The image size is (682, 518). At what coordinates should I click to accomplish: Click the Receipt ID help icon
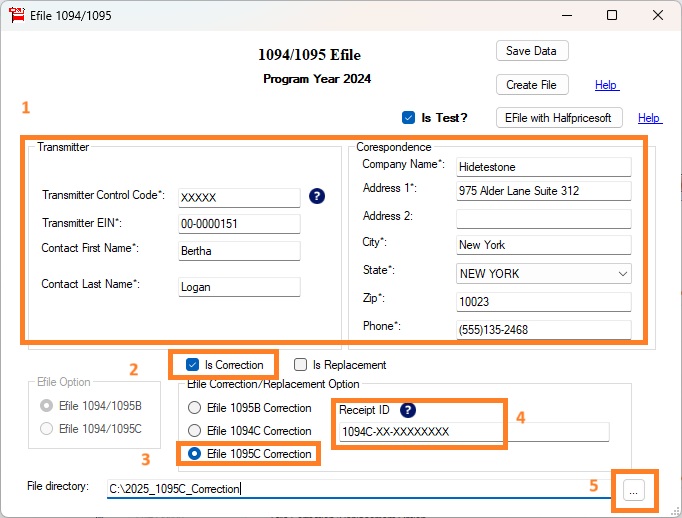pyautogui.click(x=408, y=410)
